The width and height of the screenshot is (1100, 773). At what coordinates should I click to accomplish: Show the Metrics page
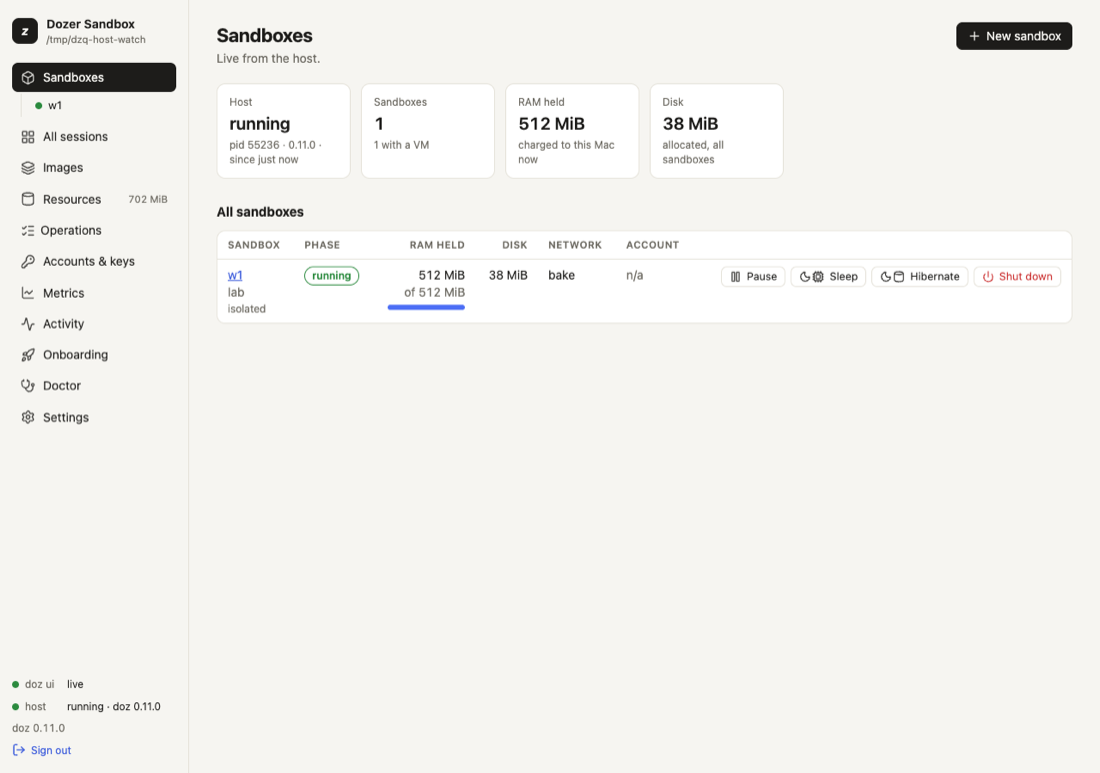click(94, 293)
